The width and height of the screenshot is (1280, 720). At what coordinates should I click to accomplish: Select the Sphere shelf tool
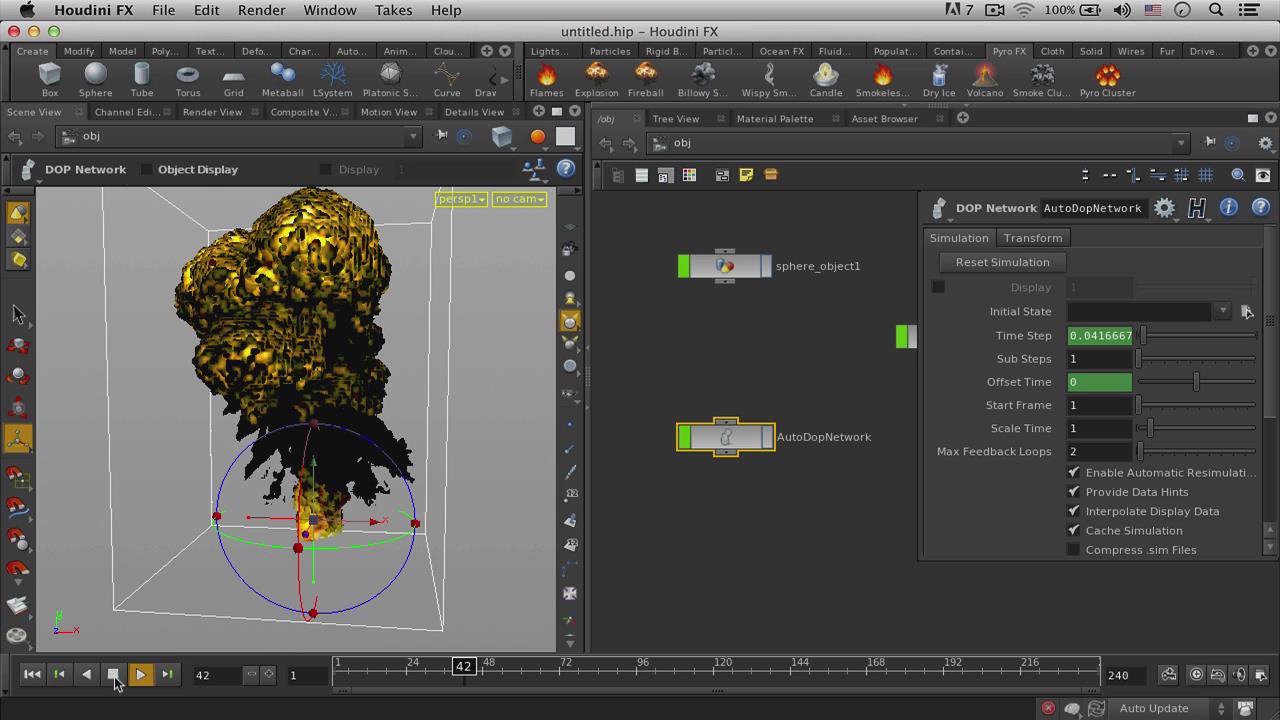95,79
